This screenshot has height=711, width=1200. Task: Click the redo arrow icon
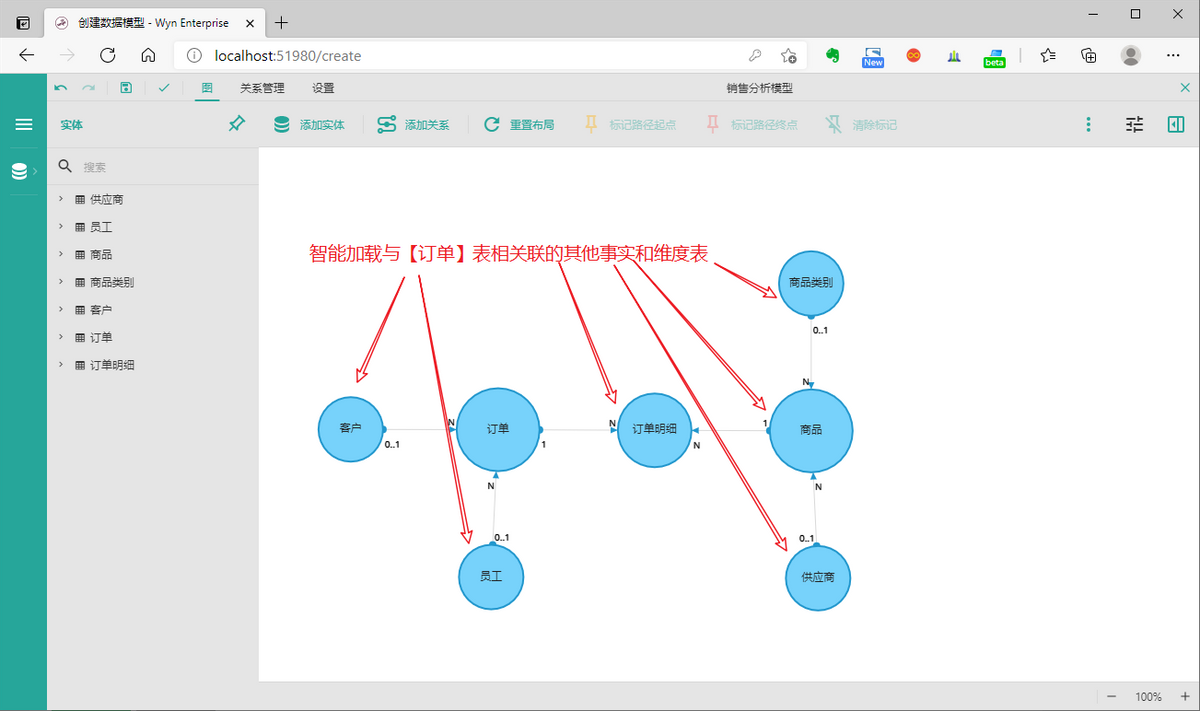(x=89, y=88)
